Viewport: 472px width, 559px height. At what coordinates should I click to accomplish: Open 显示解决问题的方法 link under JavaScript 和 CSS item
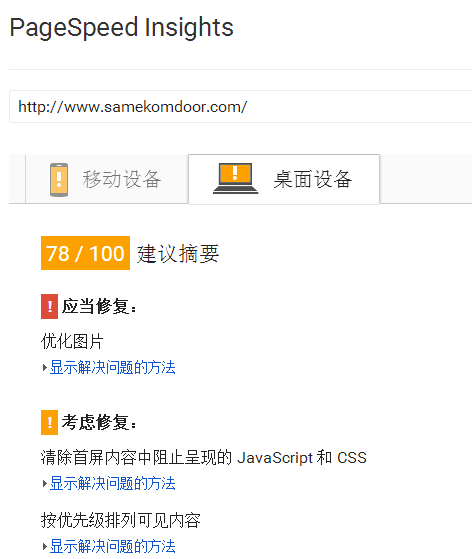click(113, 484)
